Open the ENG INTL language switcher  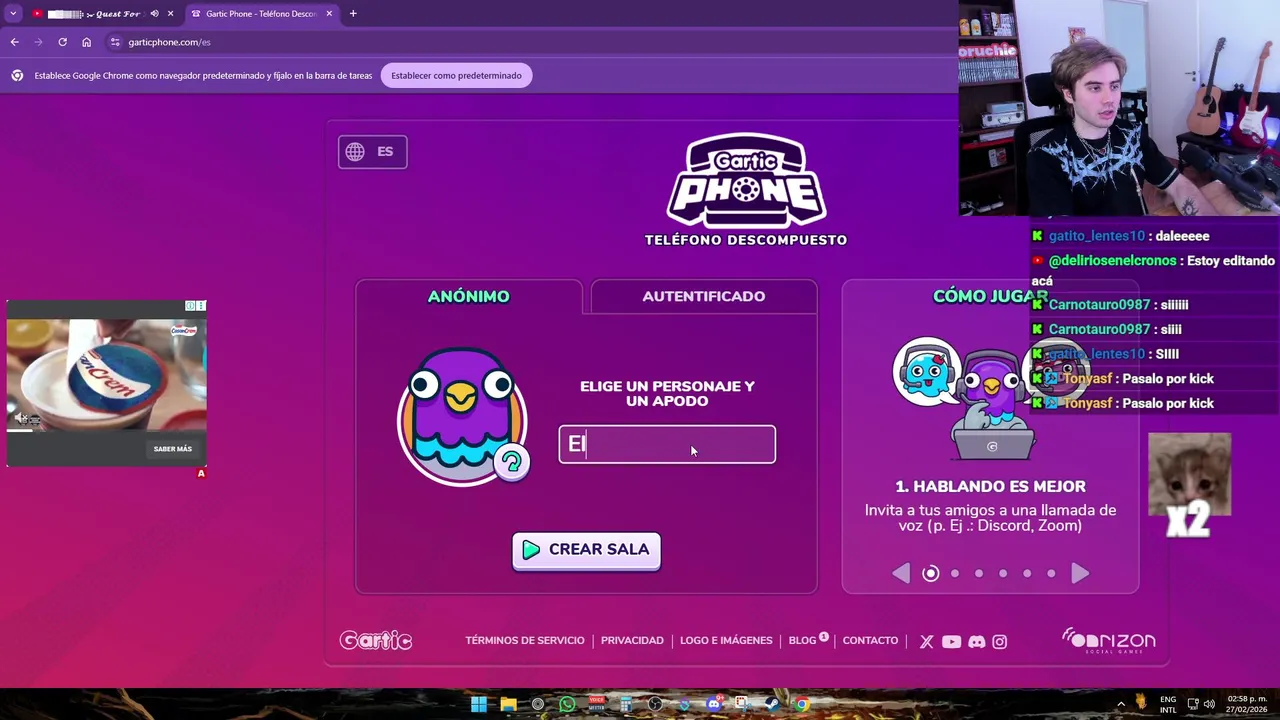[x=1168, y=704]
